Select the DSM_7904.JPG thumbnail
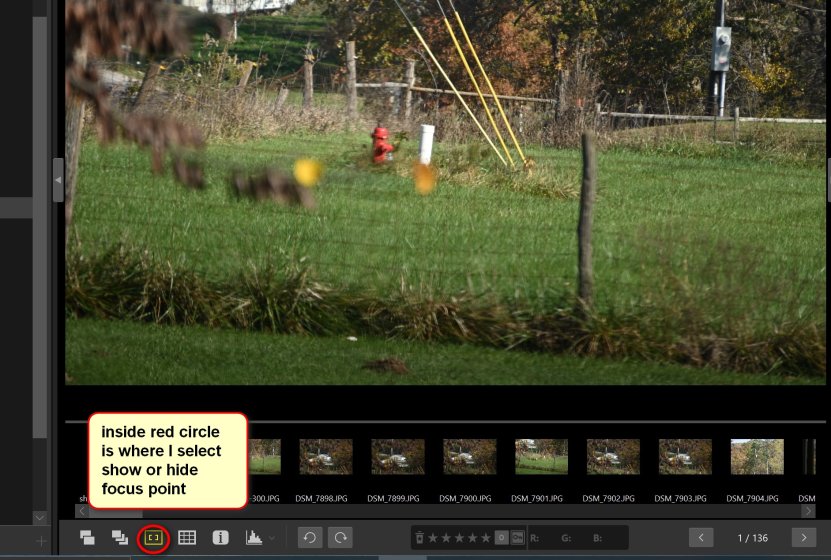 tap(757, 456)
